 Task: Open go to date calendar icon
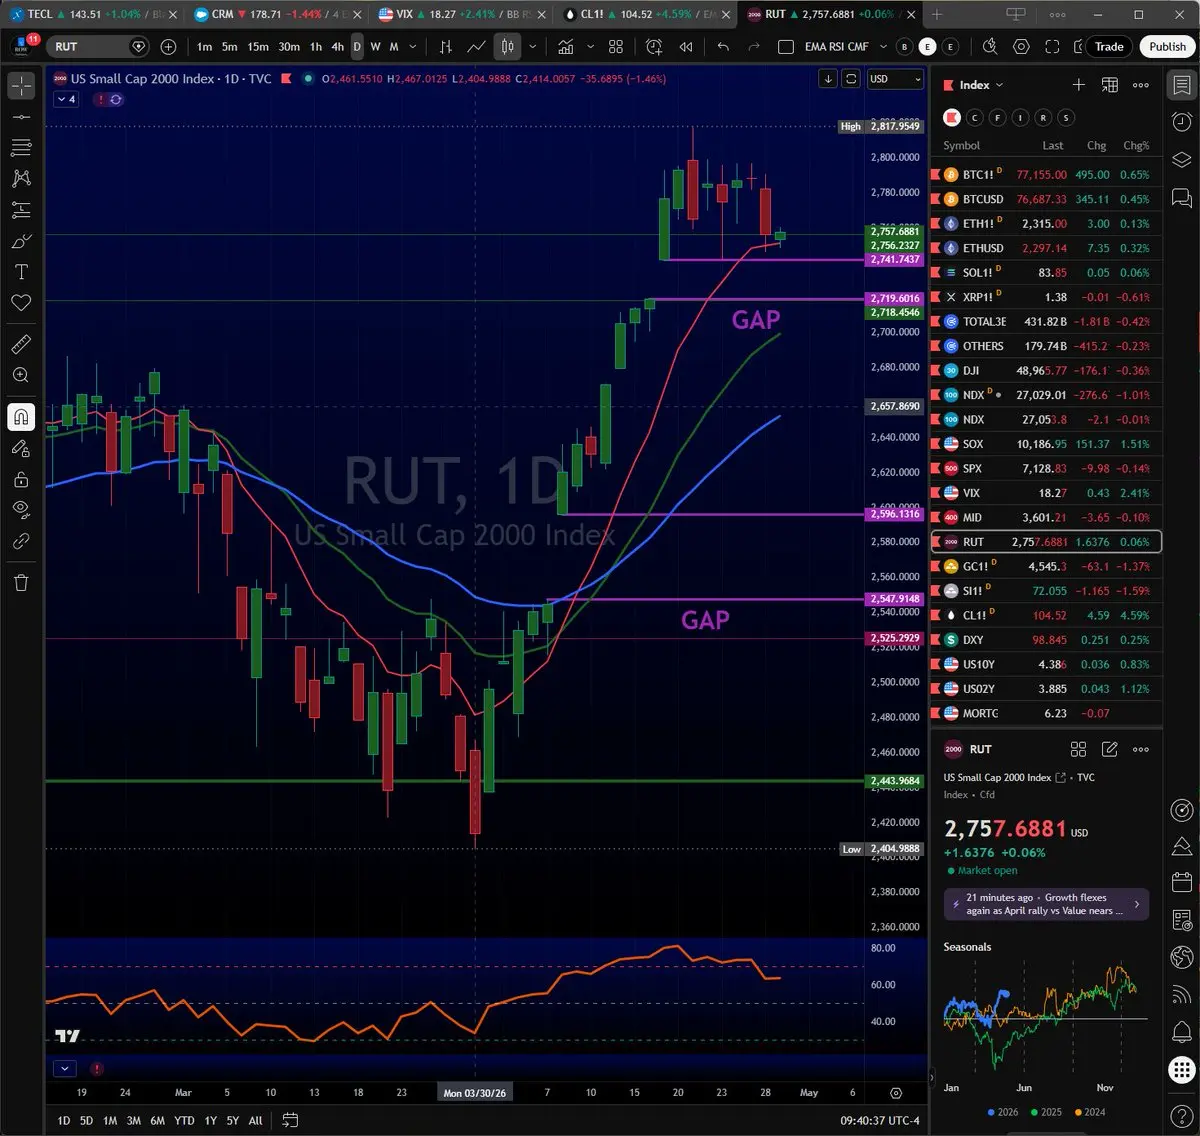tap(290, 1120)
